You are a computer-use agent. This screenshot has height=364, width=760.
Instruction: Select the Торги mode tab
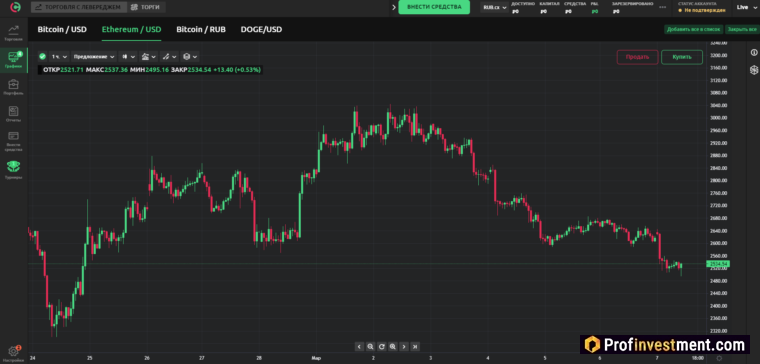click(146, 7)
